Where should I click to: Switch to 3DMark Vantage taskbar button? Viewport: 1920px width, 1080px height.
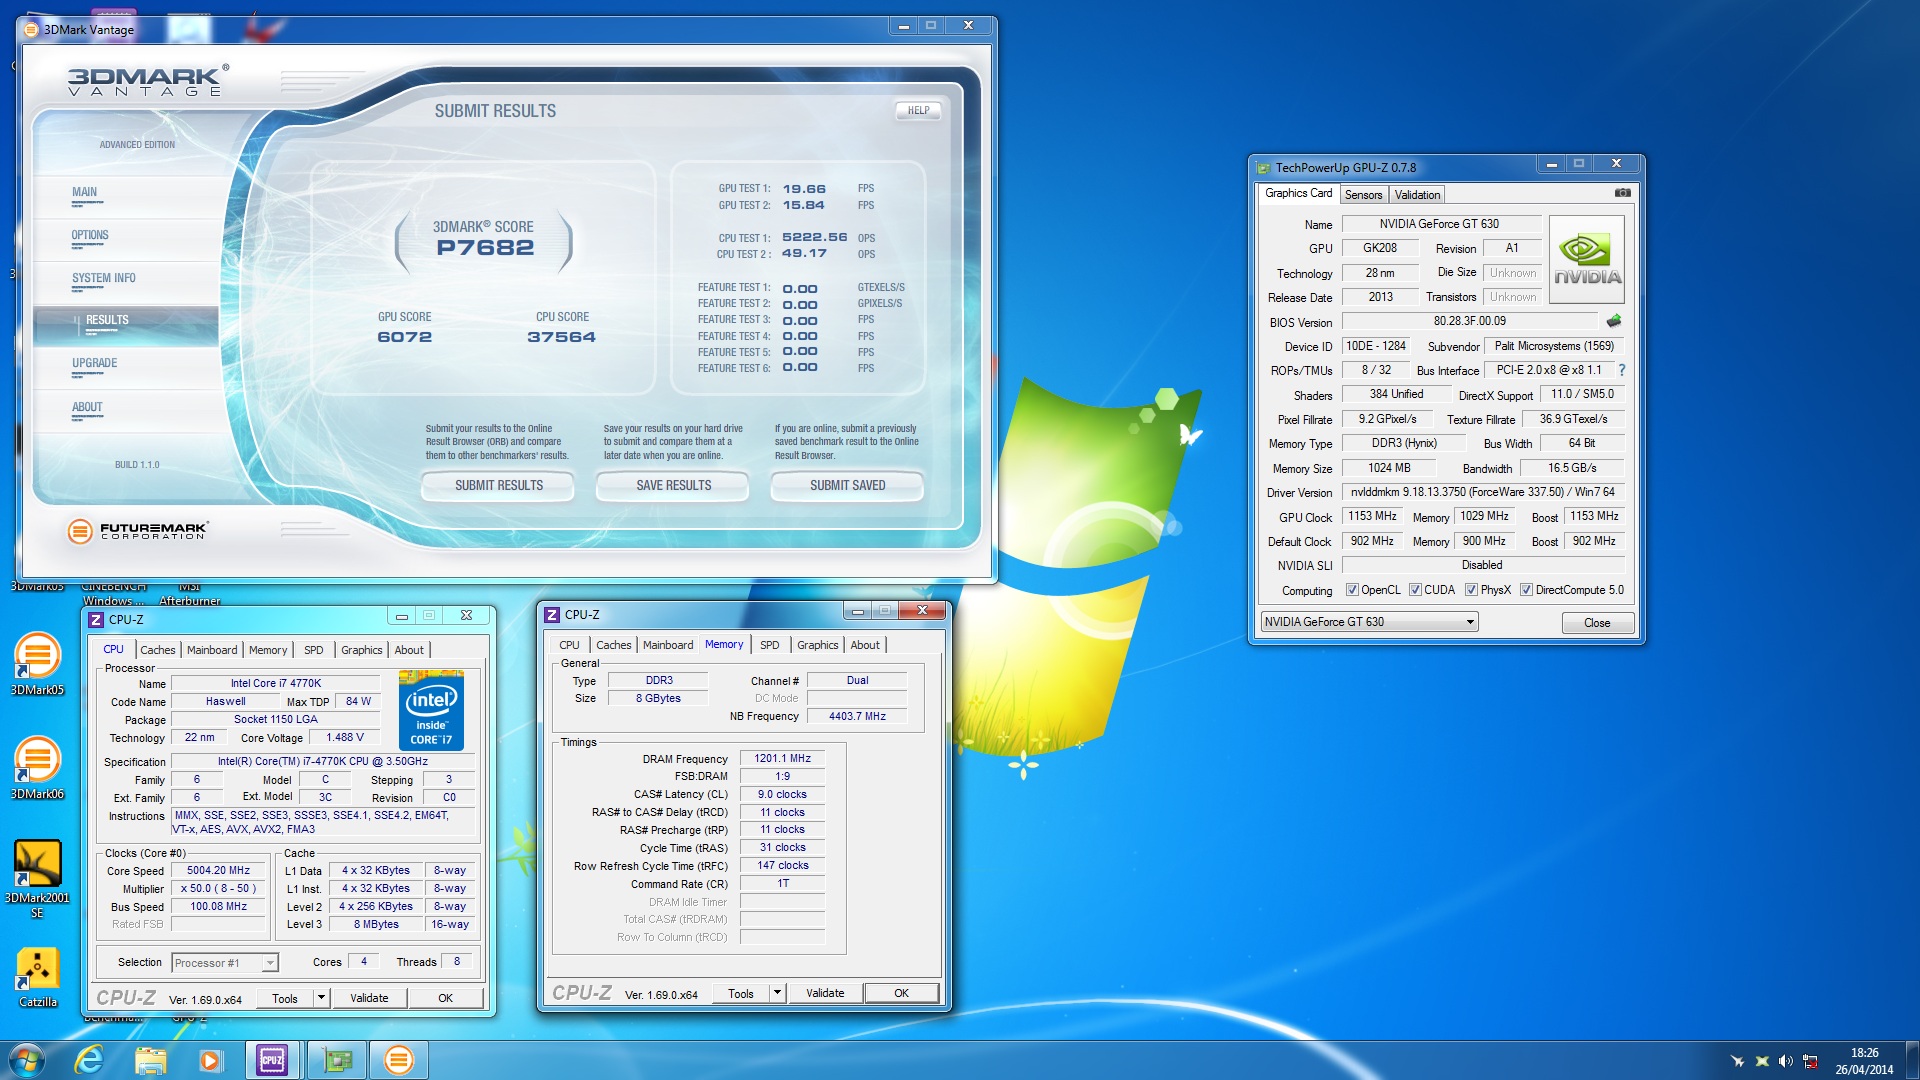[398, 1060]
